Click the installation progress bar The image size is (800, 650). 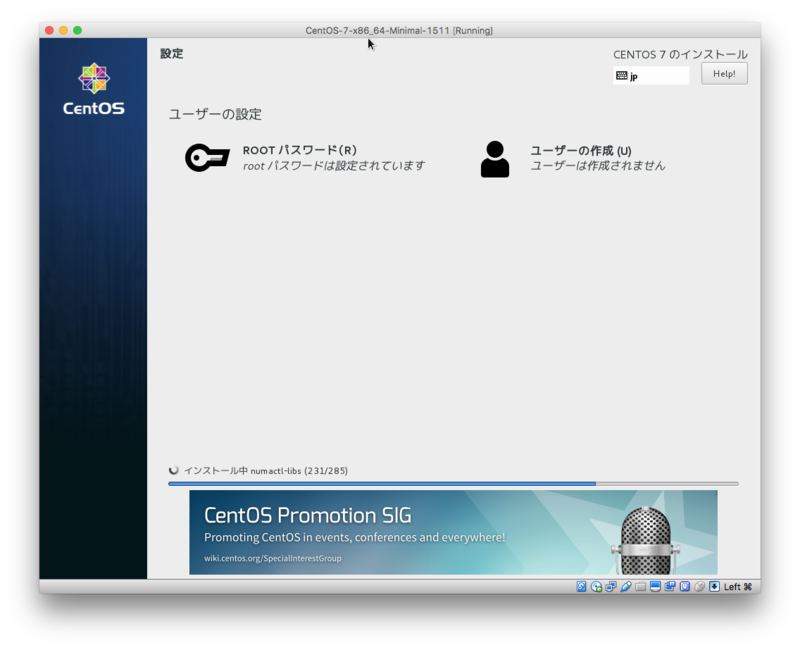coord(453,483)
